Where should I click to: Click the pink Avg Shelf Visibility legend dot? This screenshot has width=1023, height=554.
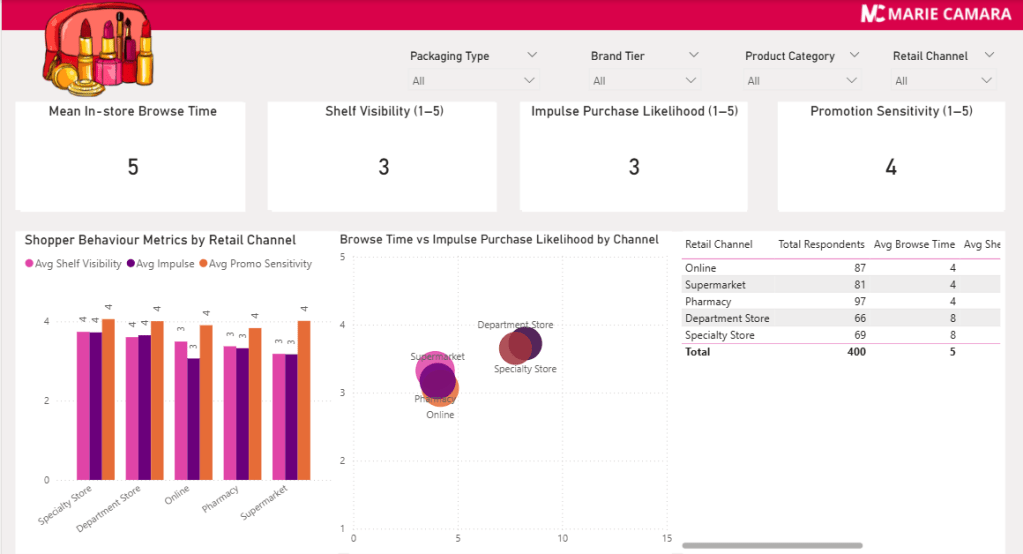coord(29,264)
